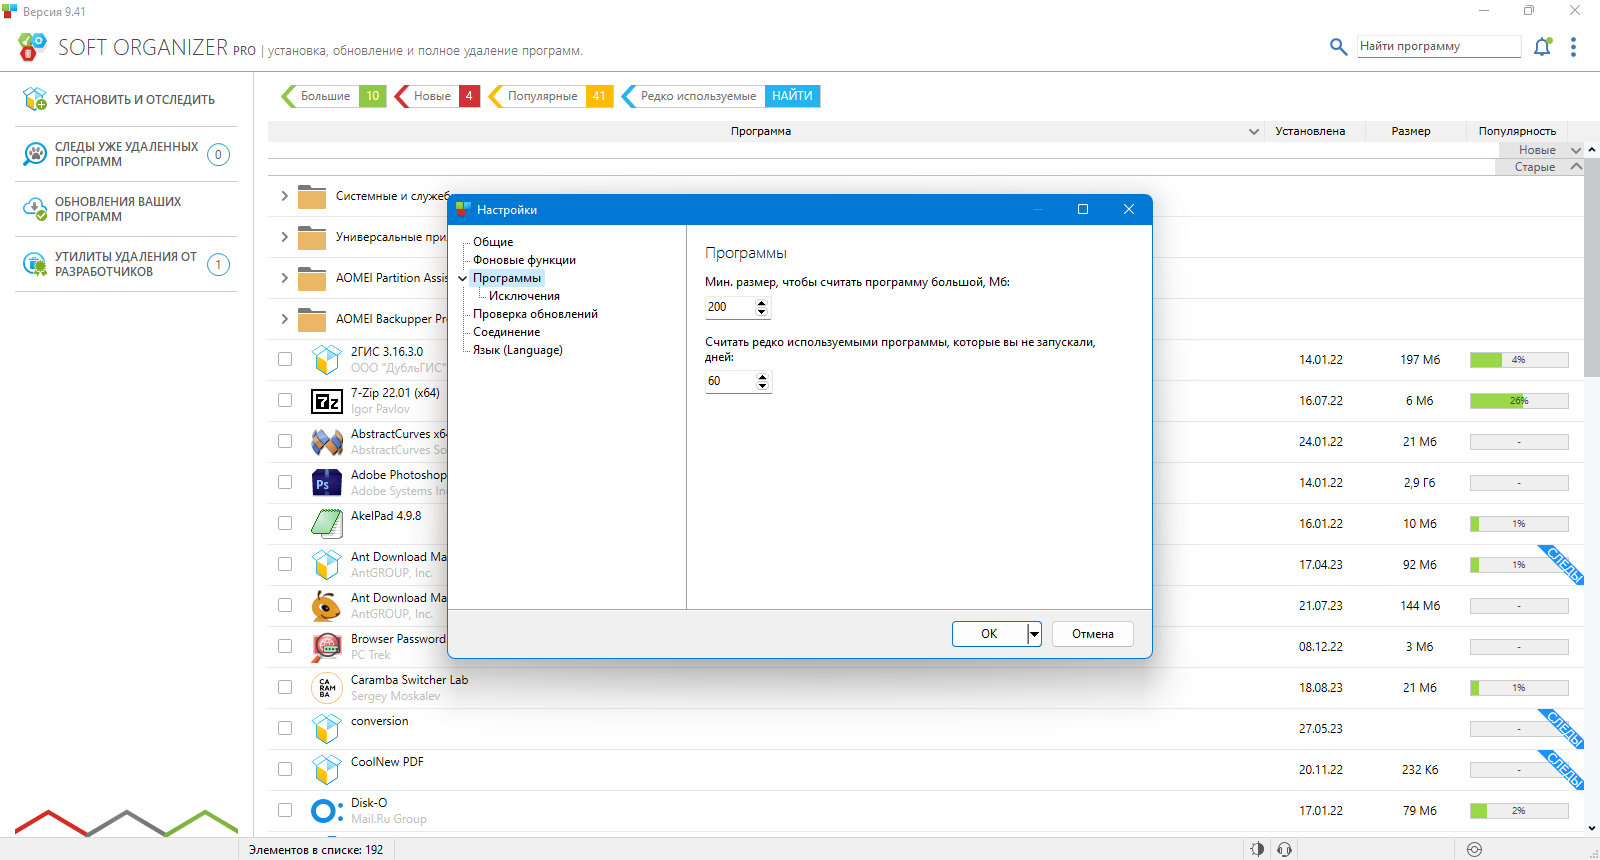Click the developer uninstall utilities icon
1600x860 pixels.
pos(35,264)
